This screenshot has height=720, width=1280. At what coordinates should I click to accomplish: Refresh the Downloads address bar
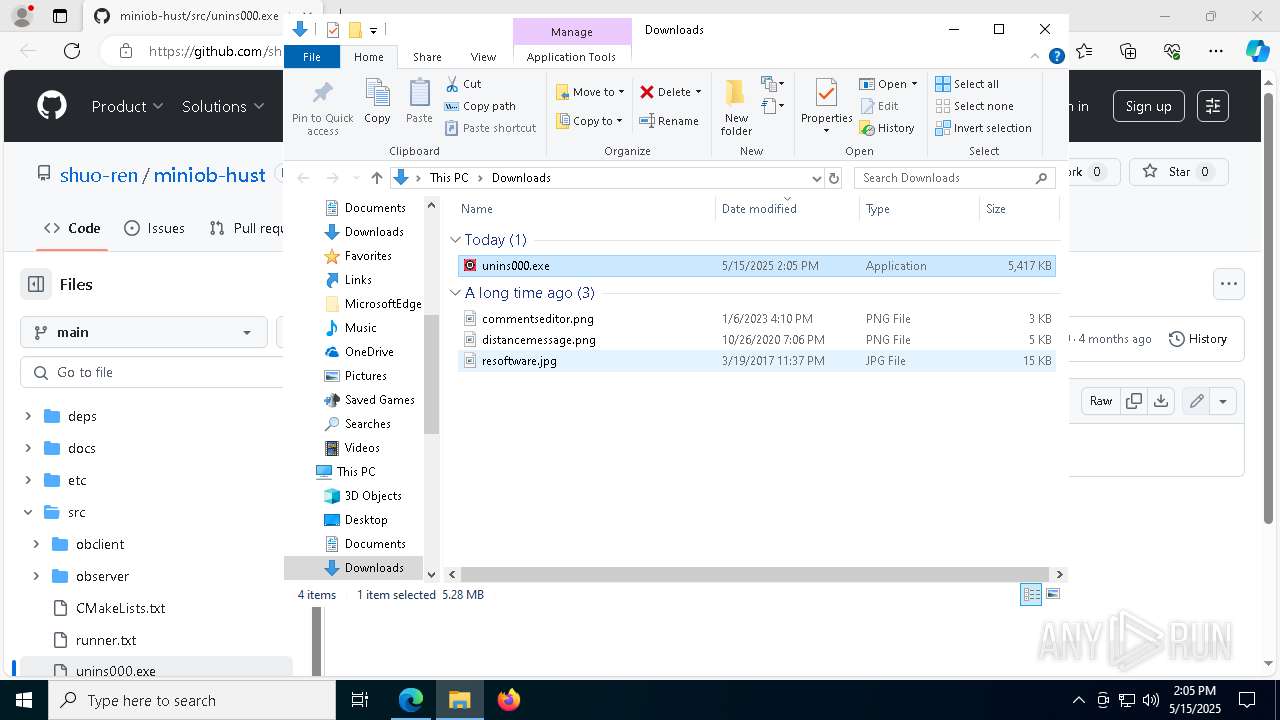pyautogui.click(x=834, y=178)
